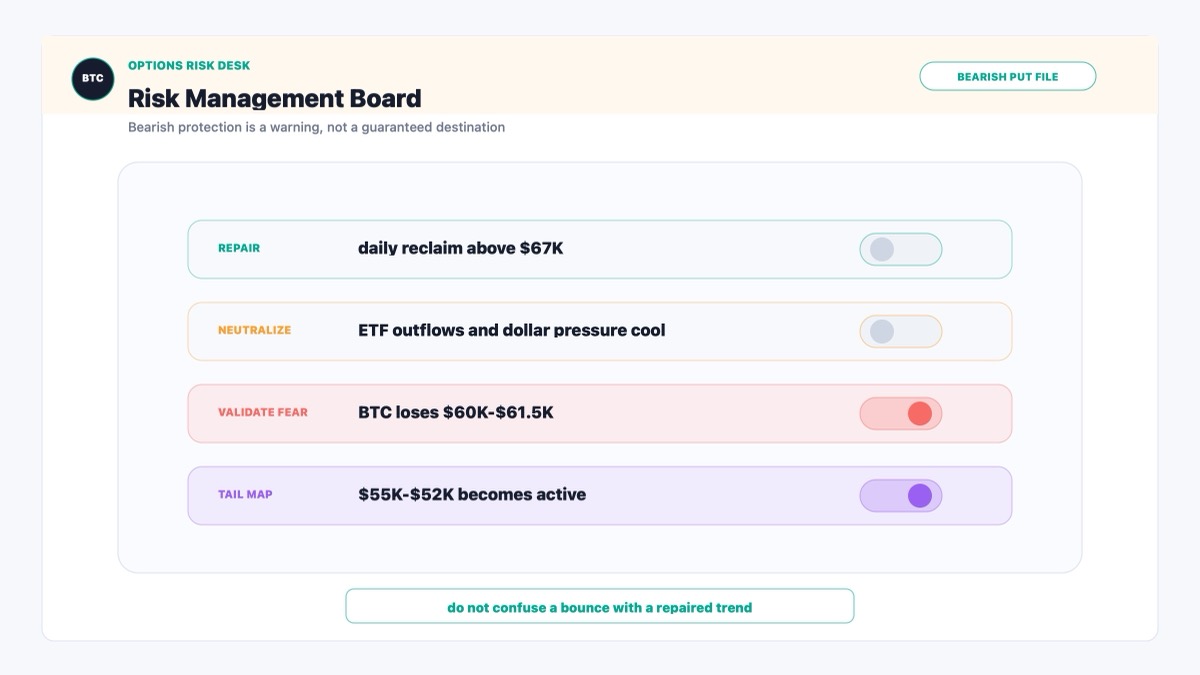Click the Risk Management Board heading
The height and width of the screenshot is (675, 1200).
275,98
